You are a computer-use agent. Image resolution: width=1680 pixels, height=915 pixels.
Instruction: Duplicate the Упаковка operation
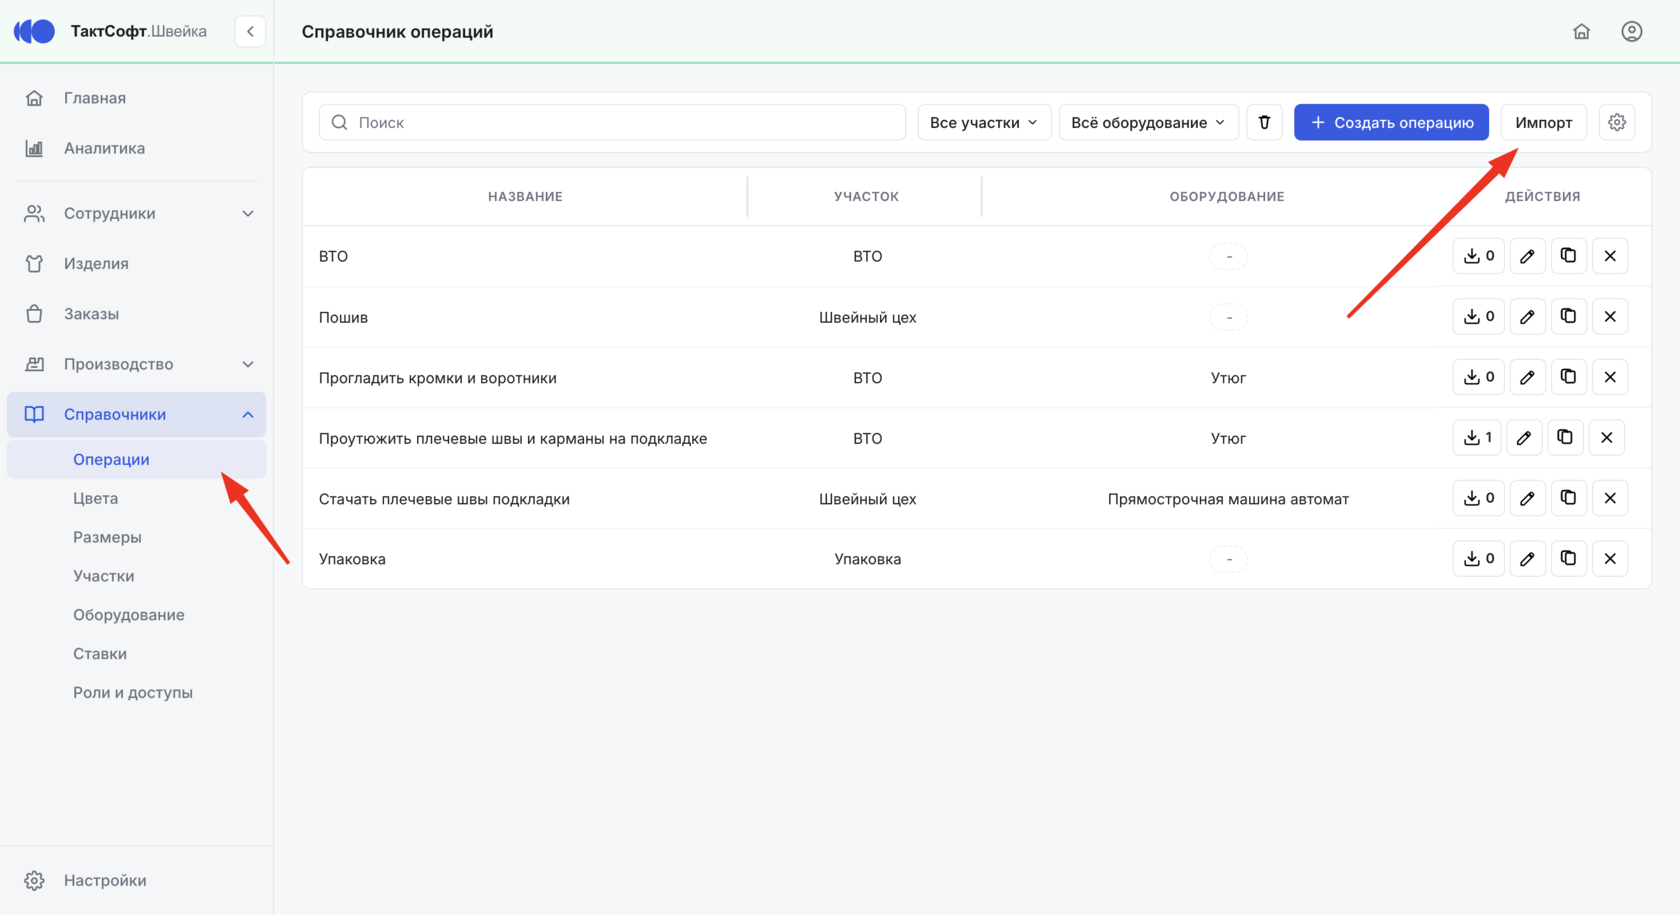click(1568, 559)
